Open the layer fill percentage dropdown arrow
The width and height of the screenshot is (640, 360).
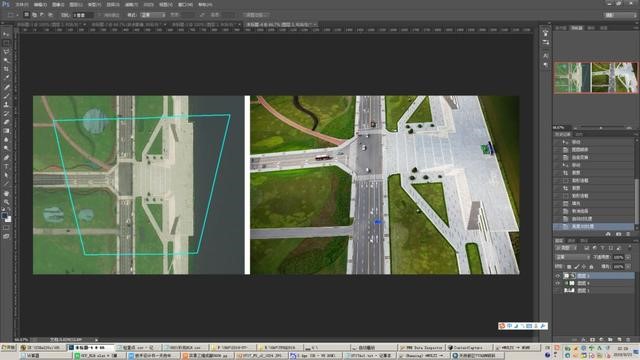pyautogui.click(x=628, y=267)
